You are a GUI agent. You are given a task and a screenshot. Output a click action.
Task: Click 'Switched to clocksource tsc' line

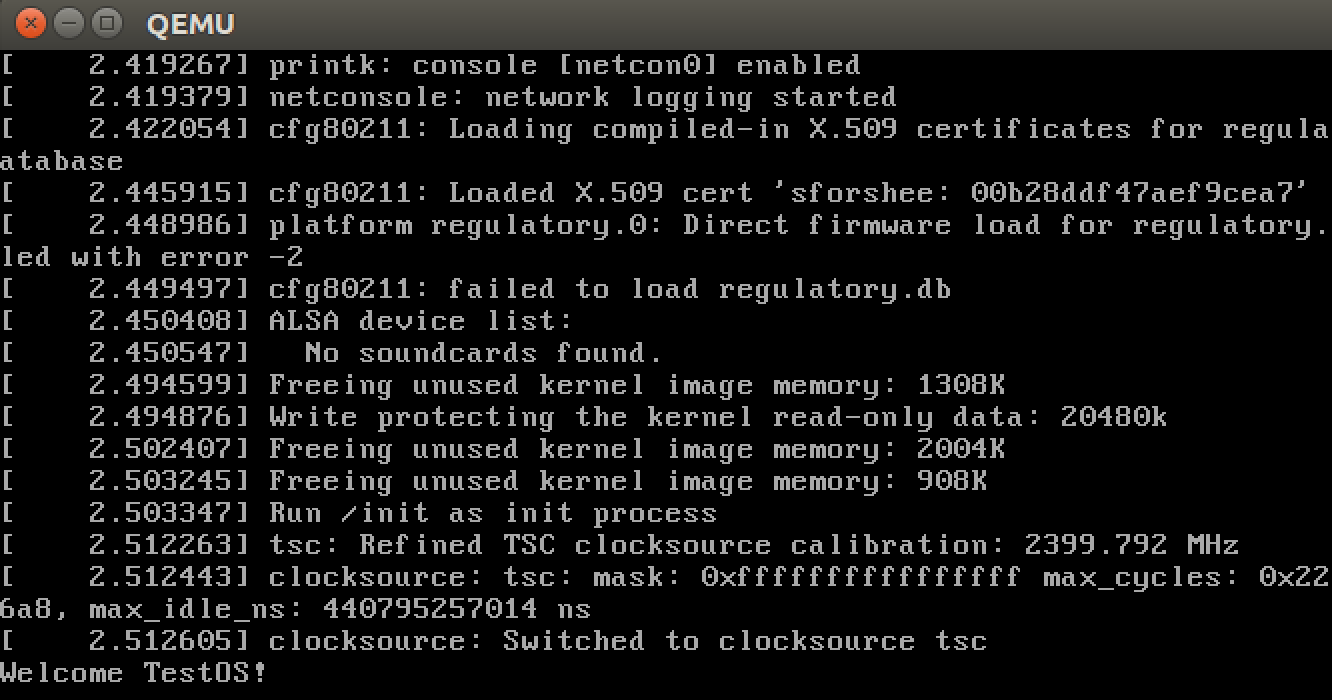pyautogui.click(x=494, y=641)
